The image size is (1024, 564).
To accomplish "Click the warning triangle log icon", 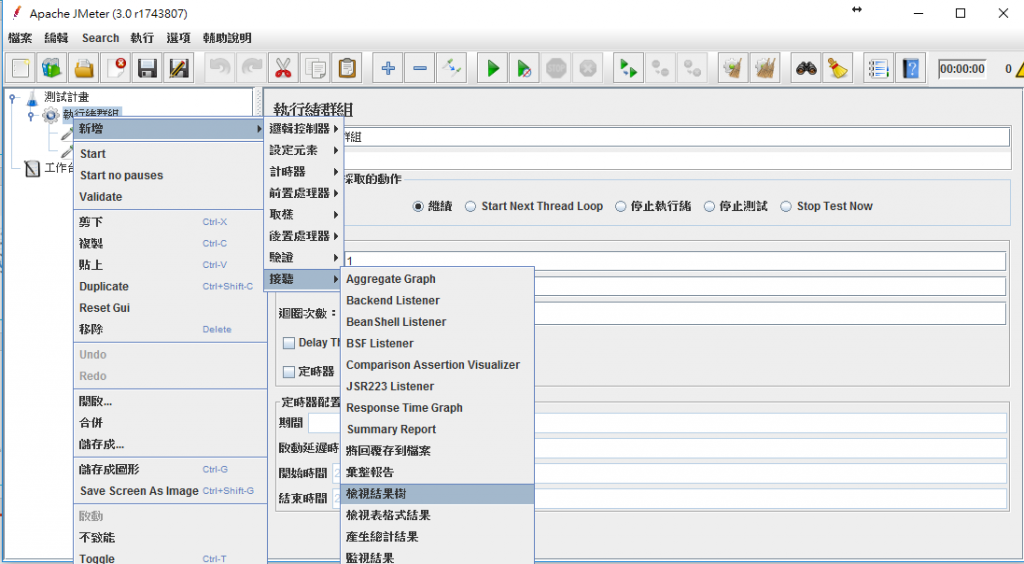I will click(x=1019, y=69).
